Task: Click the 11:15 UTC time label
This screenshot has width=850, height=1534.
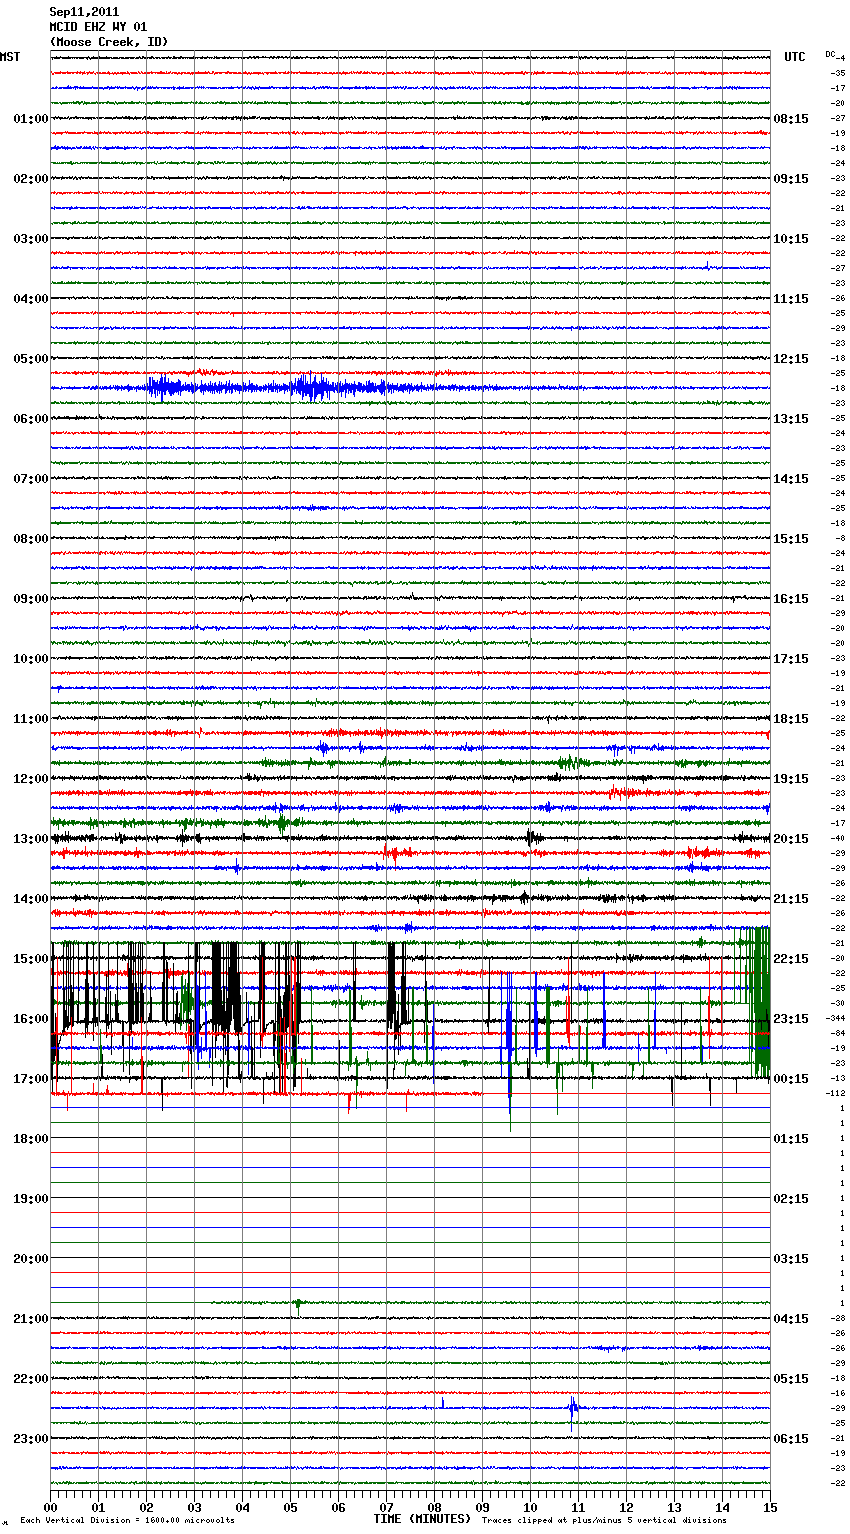Action: (791, 299)
